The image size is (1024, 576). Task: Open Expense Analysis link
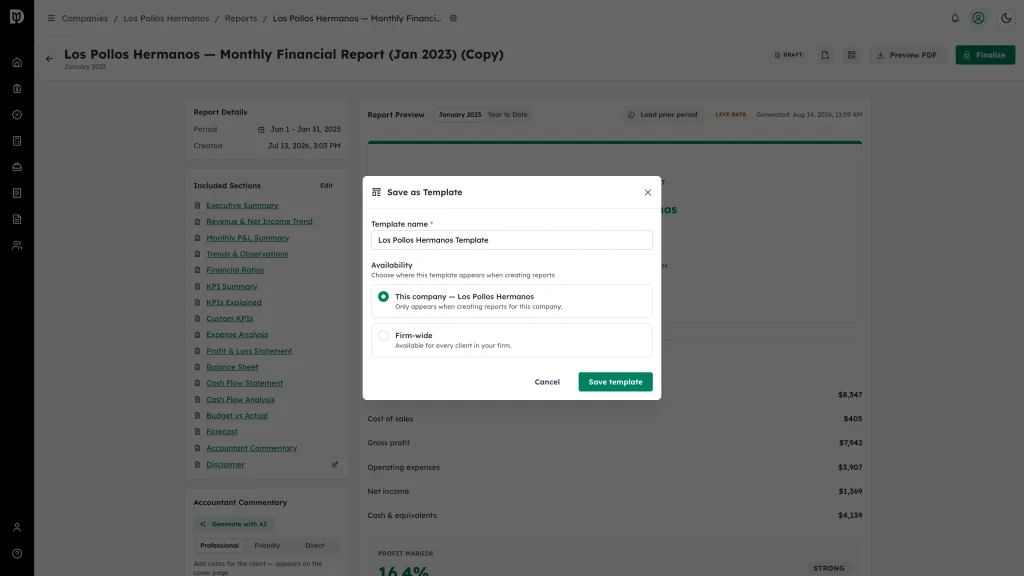[x=237, y=334]
